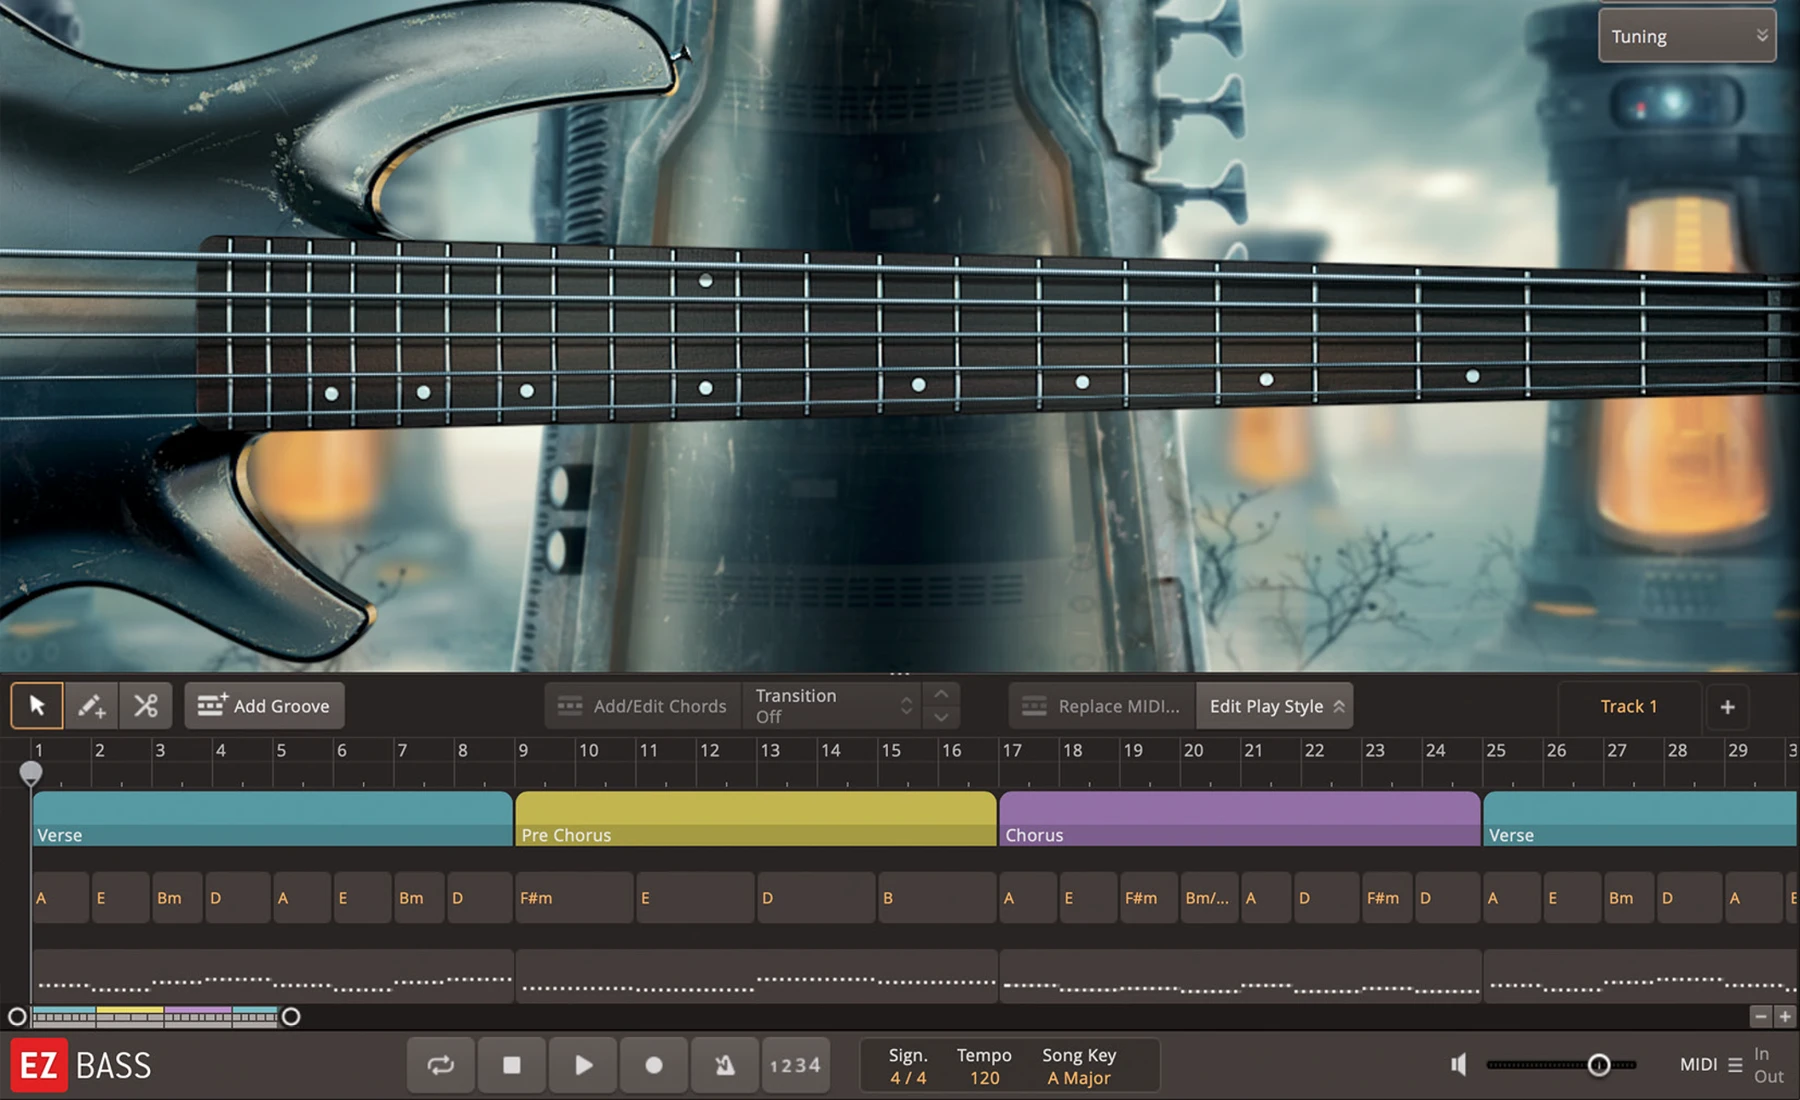Select the pencil draw tool
The width and height of the screenshot is (1800, 1100).
[91, 706]
